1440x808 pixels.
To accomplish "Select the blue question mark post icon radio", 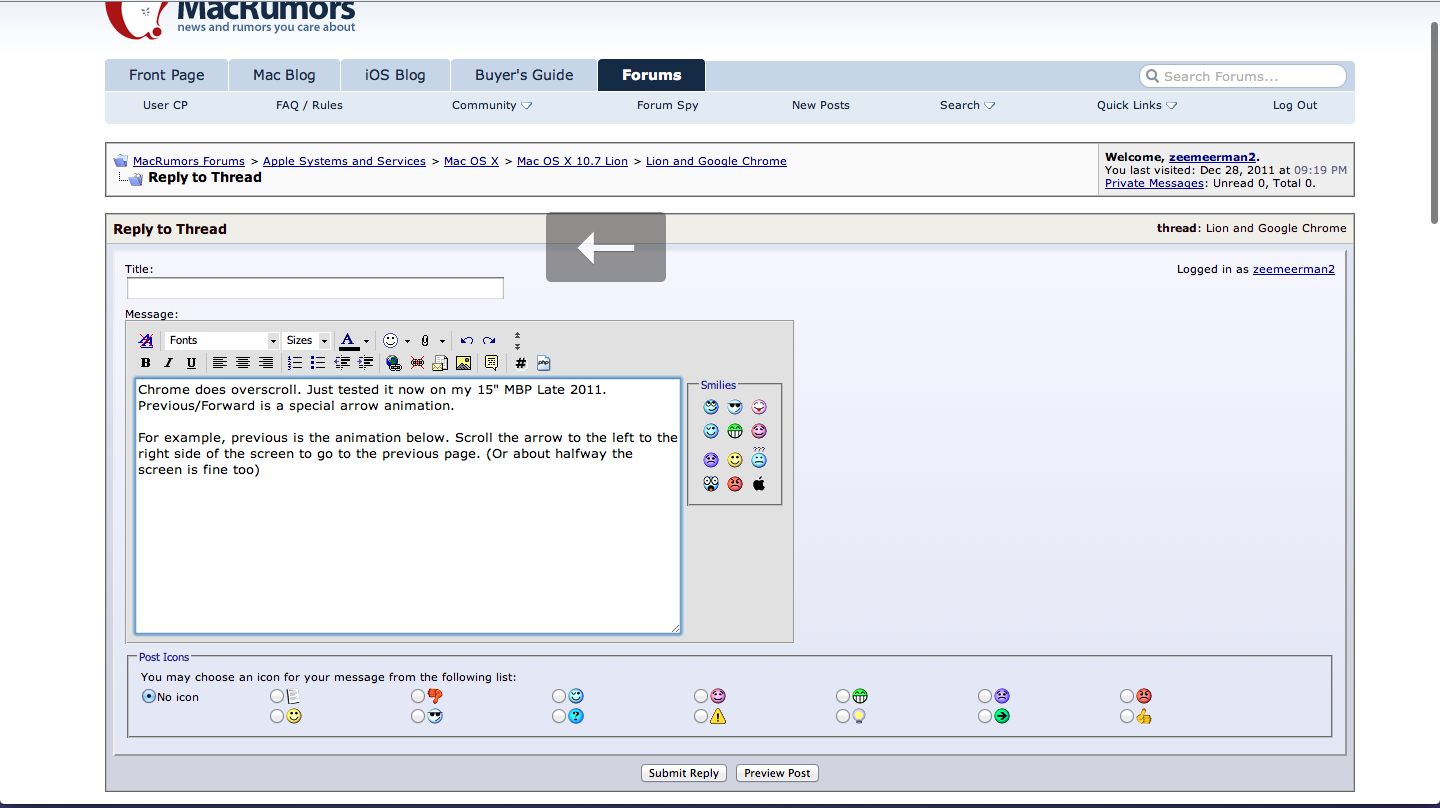I will coord(559,716).
